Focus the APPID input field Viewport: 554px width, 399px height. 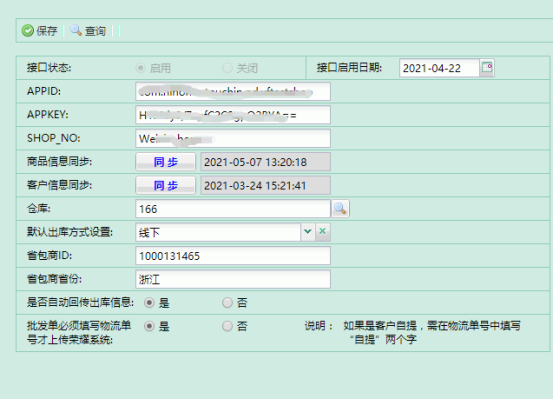click(233, 92)
